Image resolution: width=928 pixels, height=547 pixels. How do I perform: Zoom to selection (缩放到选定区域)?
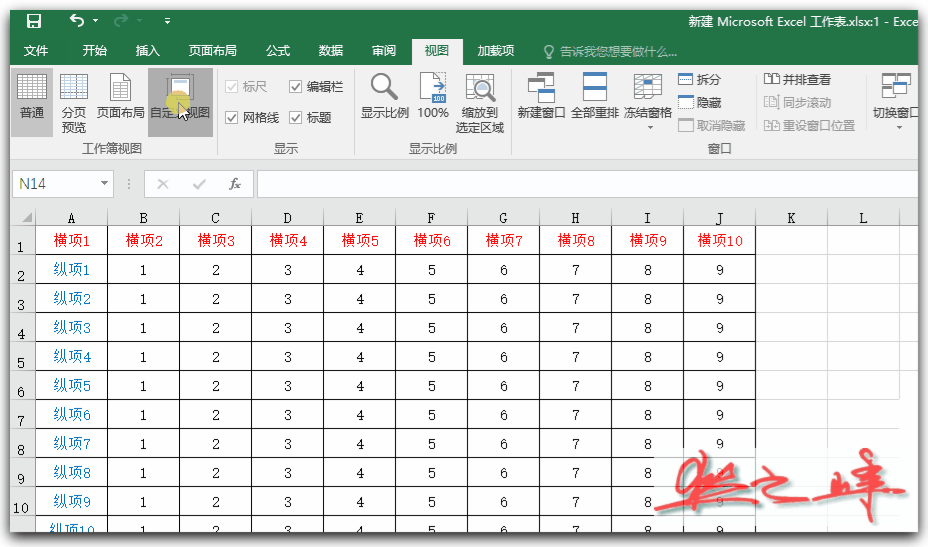(480, 104)
